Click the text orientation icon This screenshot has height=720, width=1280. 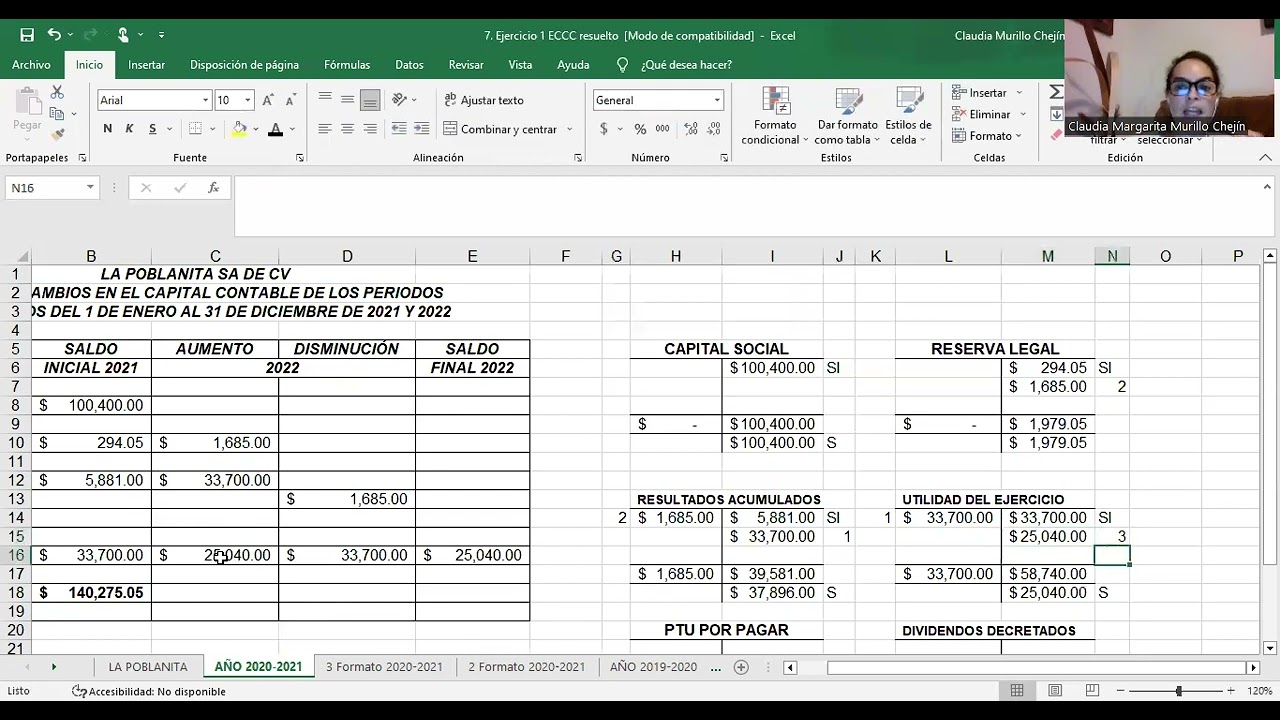(400, 100)
